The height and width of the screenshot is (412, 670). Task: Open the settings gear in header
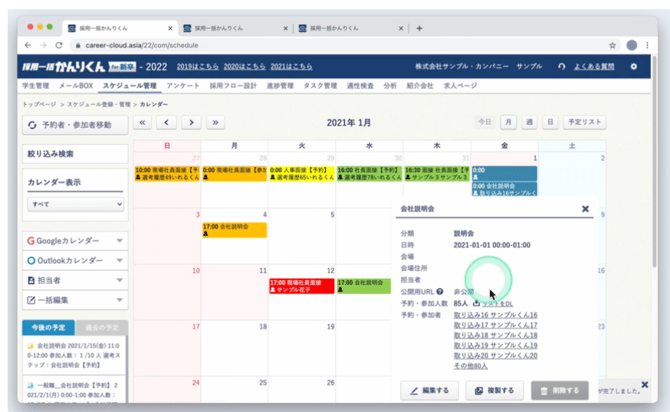(633, 66)
